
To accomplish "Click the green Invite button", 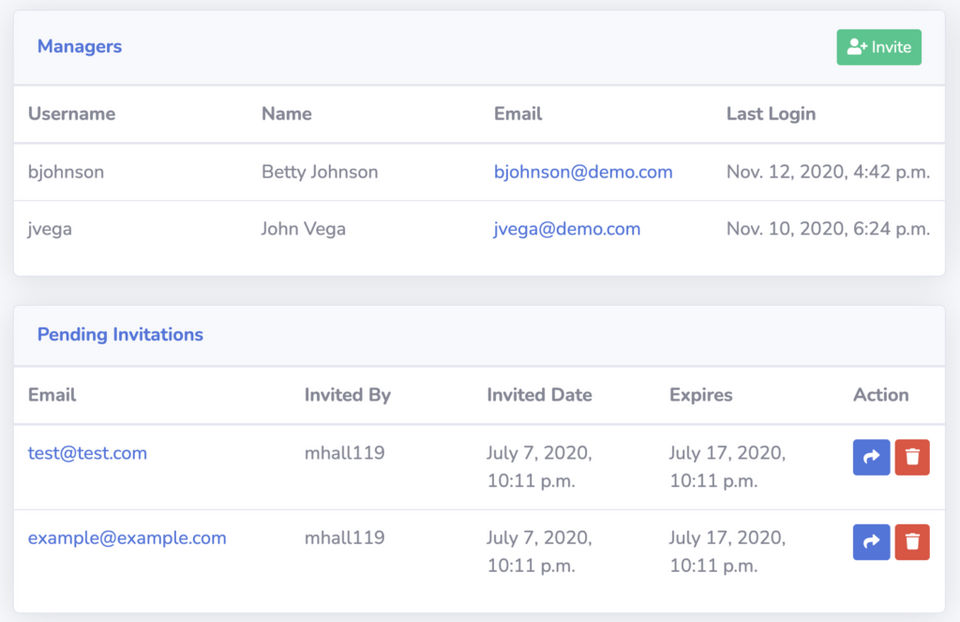I will [x=879, y=47].
